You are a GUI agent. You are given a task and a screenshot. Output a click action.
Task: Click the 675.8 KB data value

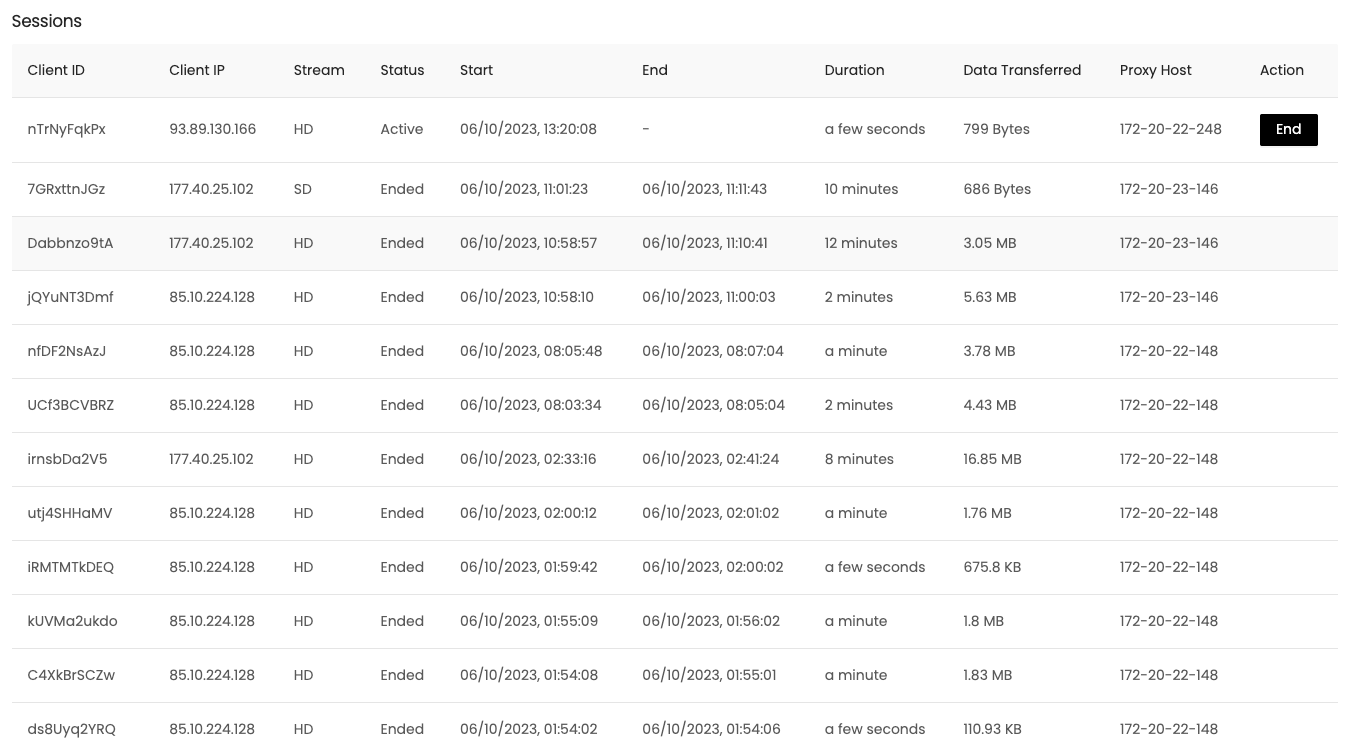(992, 567)
